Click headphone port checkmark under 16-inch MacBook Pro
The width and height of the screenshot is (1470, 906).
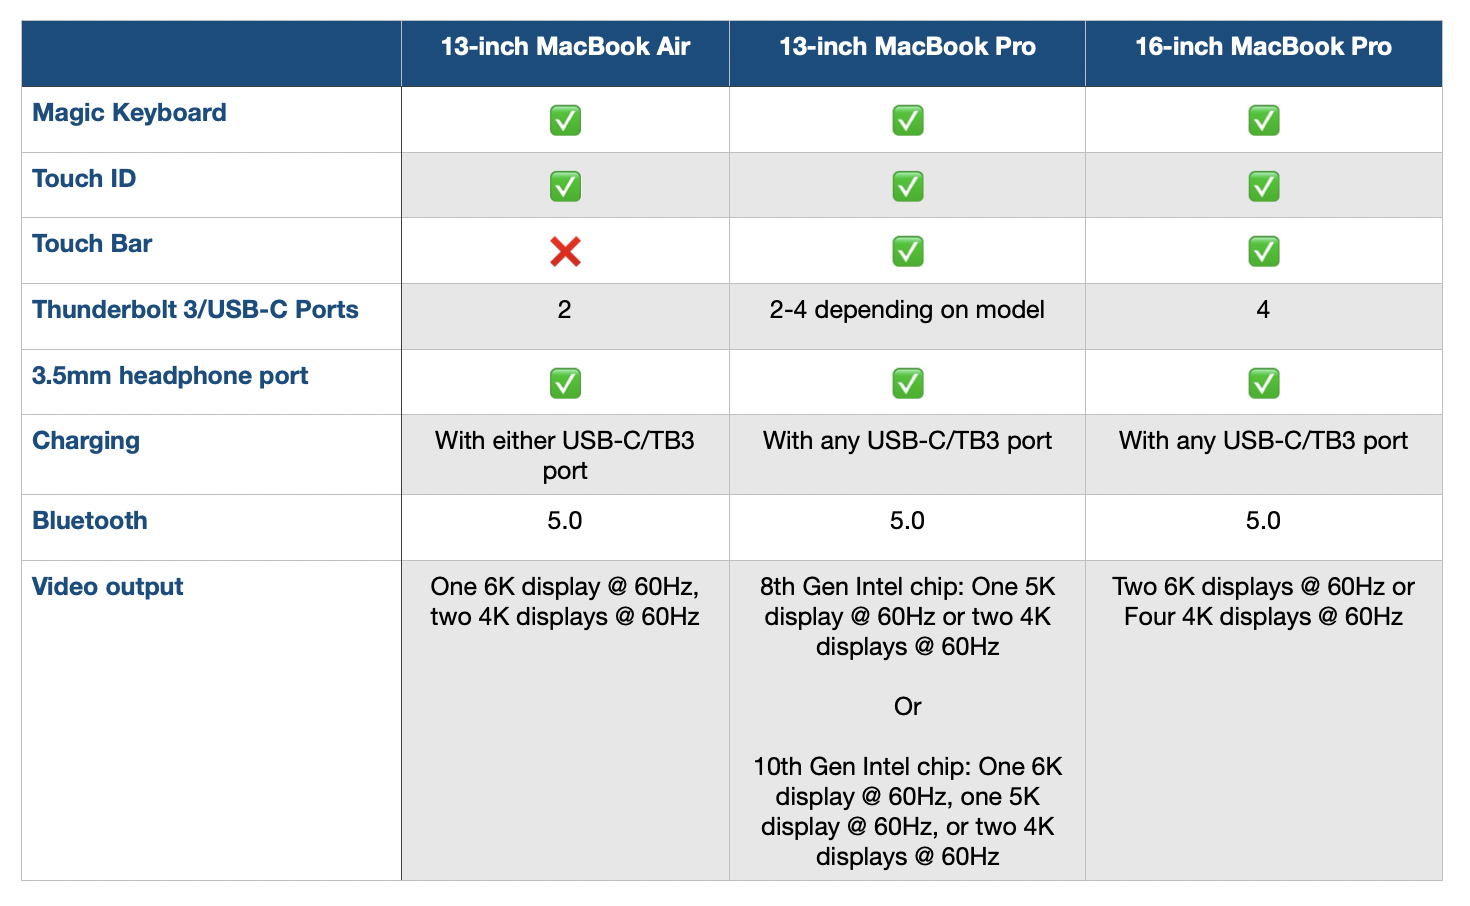click(x=1263, y=383)
